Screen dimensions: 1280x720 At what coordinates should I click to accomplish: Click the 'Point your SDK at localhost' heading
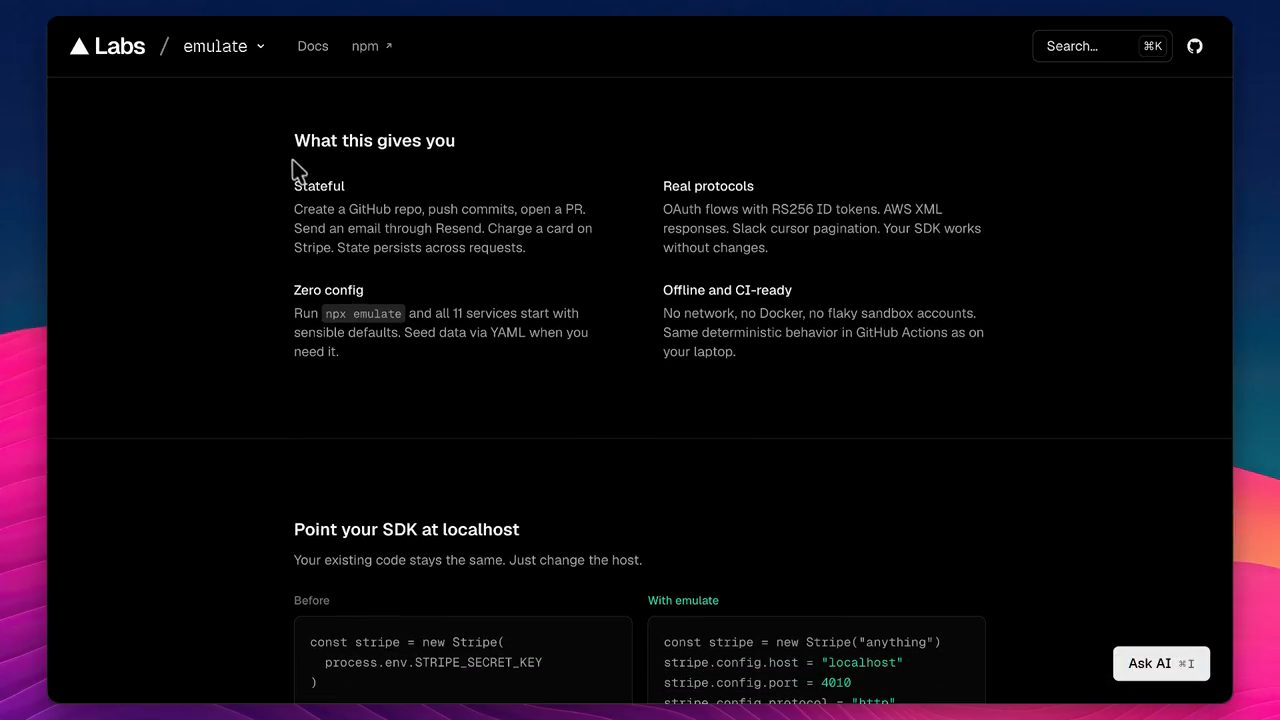click(406, 530)
